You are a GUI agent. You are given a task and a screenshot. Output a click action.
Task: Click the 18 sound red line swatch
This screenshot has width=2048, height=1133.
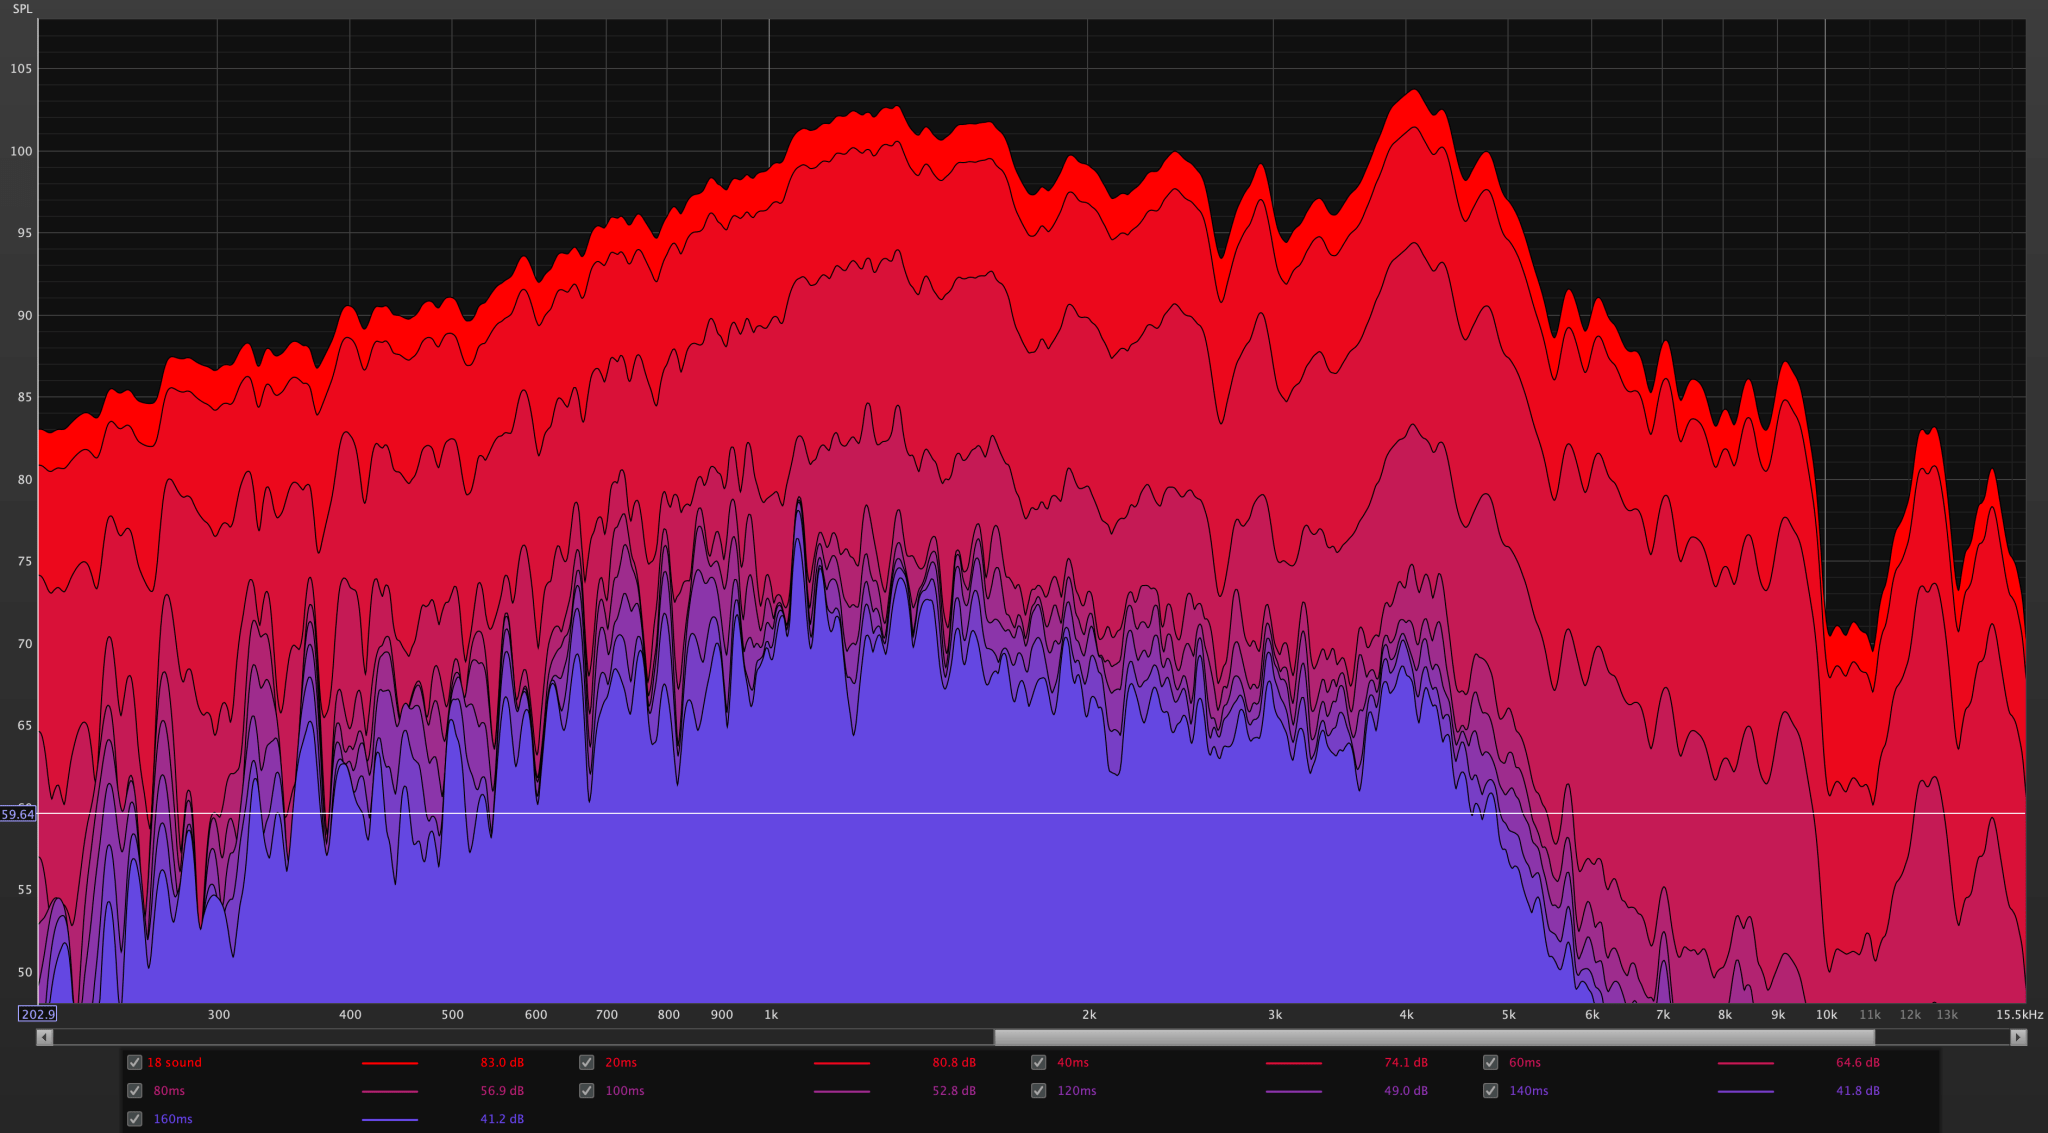click(390, 1063)
